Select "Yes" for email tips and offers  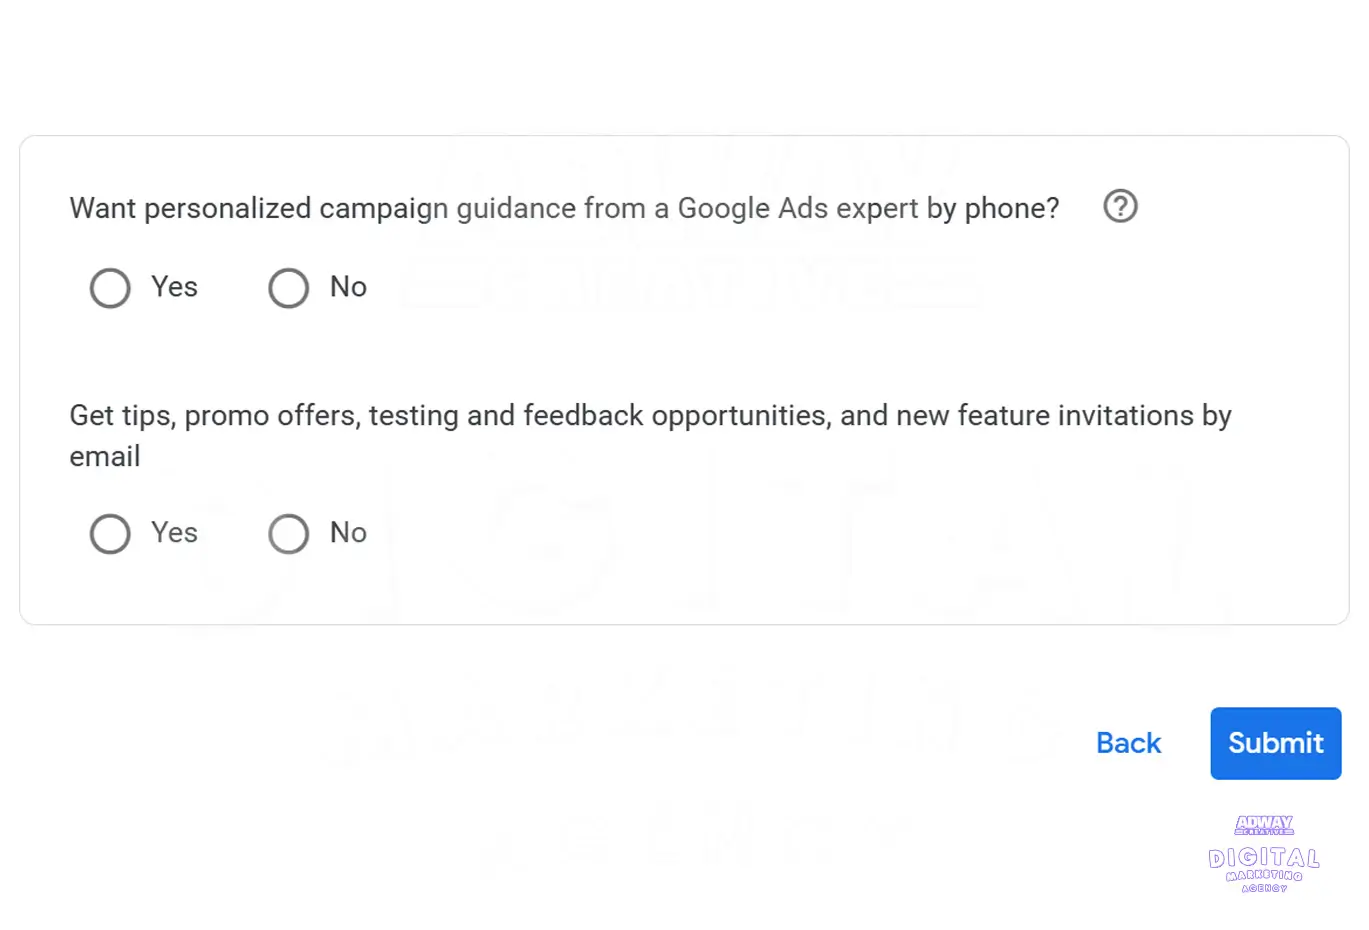click(x=110, y=534)
